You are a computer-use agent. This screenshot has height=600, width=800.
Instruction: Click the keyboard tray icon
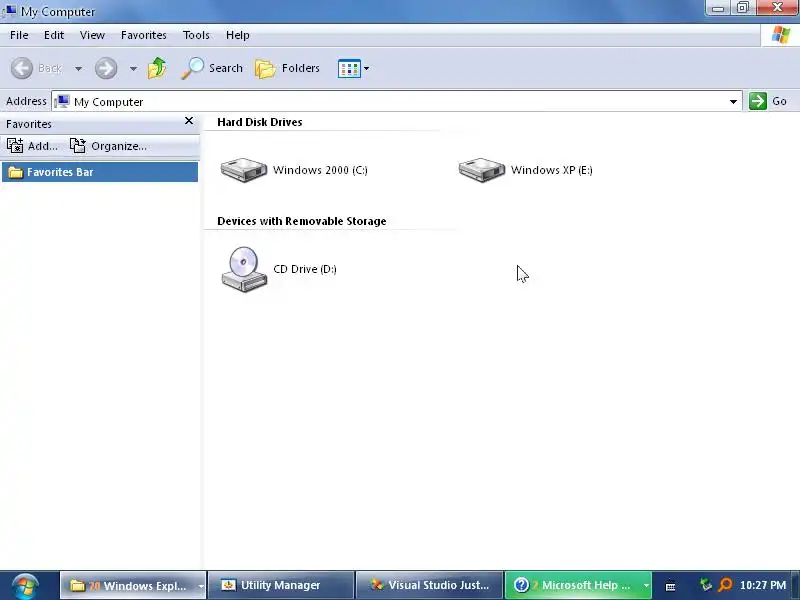tap(670, 586)
